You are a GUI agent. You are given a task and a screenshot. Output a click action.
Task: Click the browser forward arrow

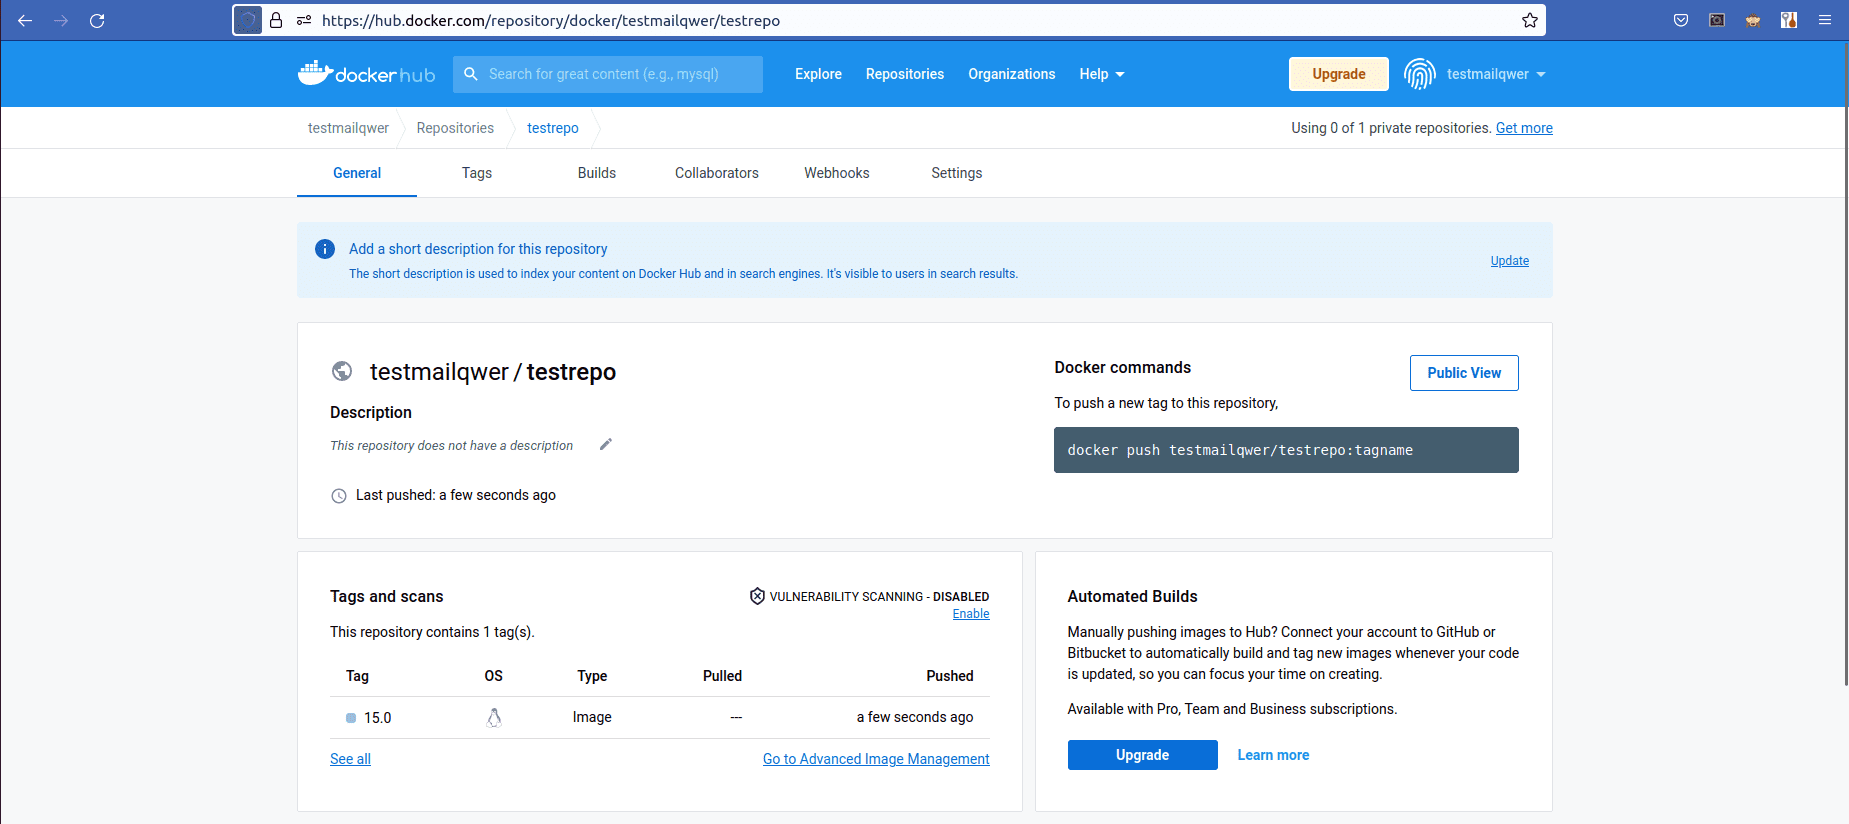61,20
